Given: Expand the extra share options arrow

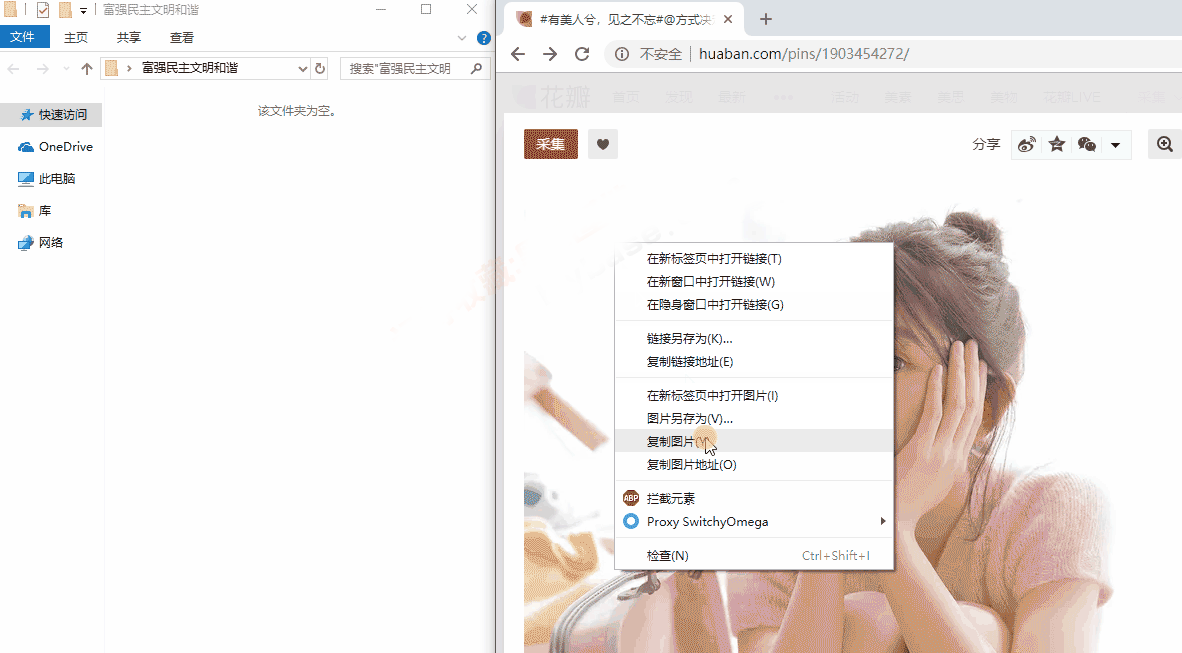Looking at the screenshot, I should tap(1115, 143).
